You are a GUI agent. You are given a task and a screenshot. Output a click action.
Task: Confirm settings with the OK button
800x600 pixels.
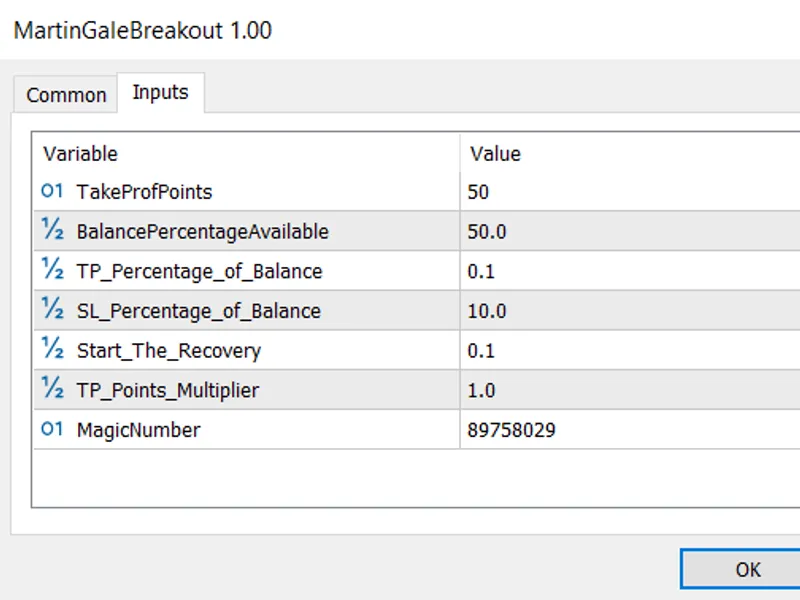[740, 569]
